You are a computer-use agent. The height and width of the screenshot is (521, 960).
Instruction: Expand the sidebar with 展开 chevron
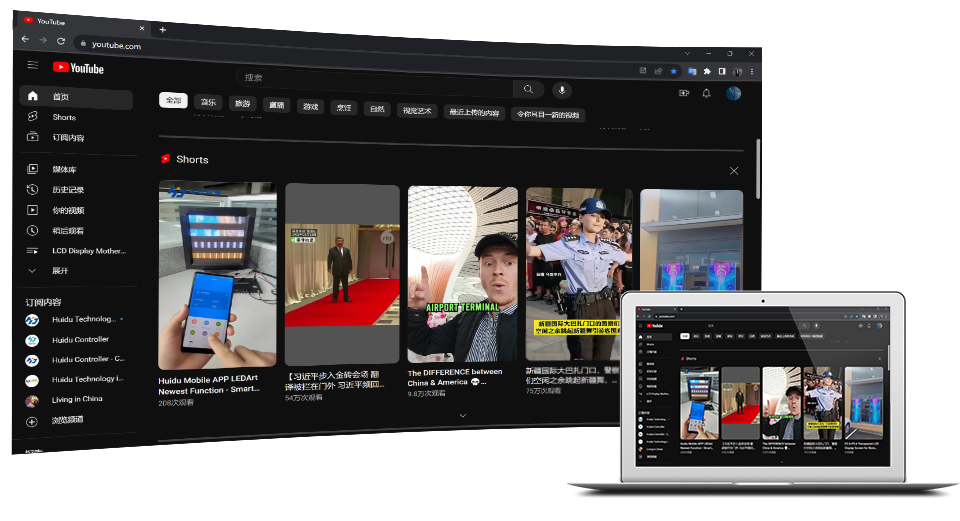[x=60, y=271]
